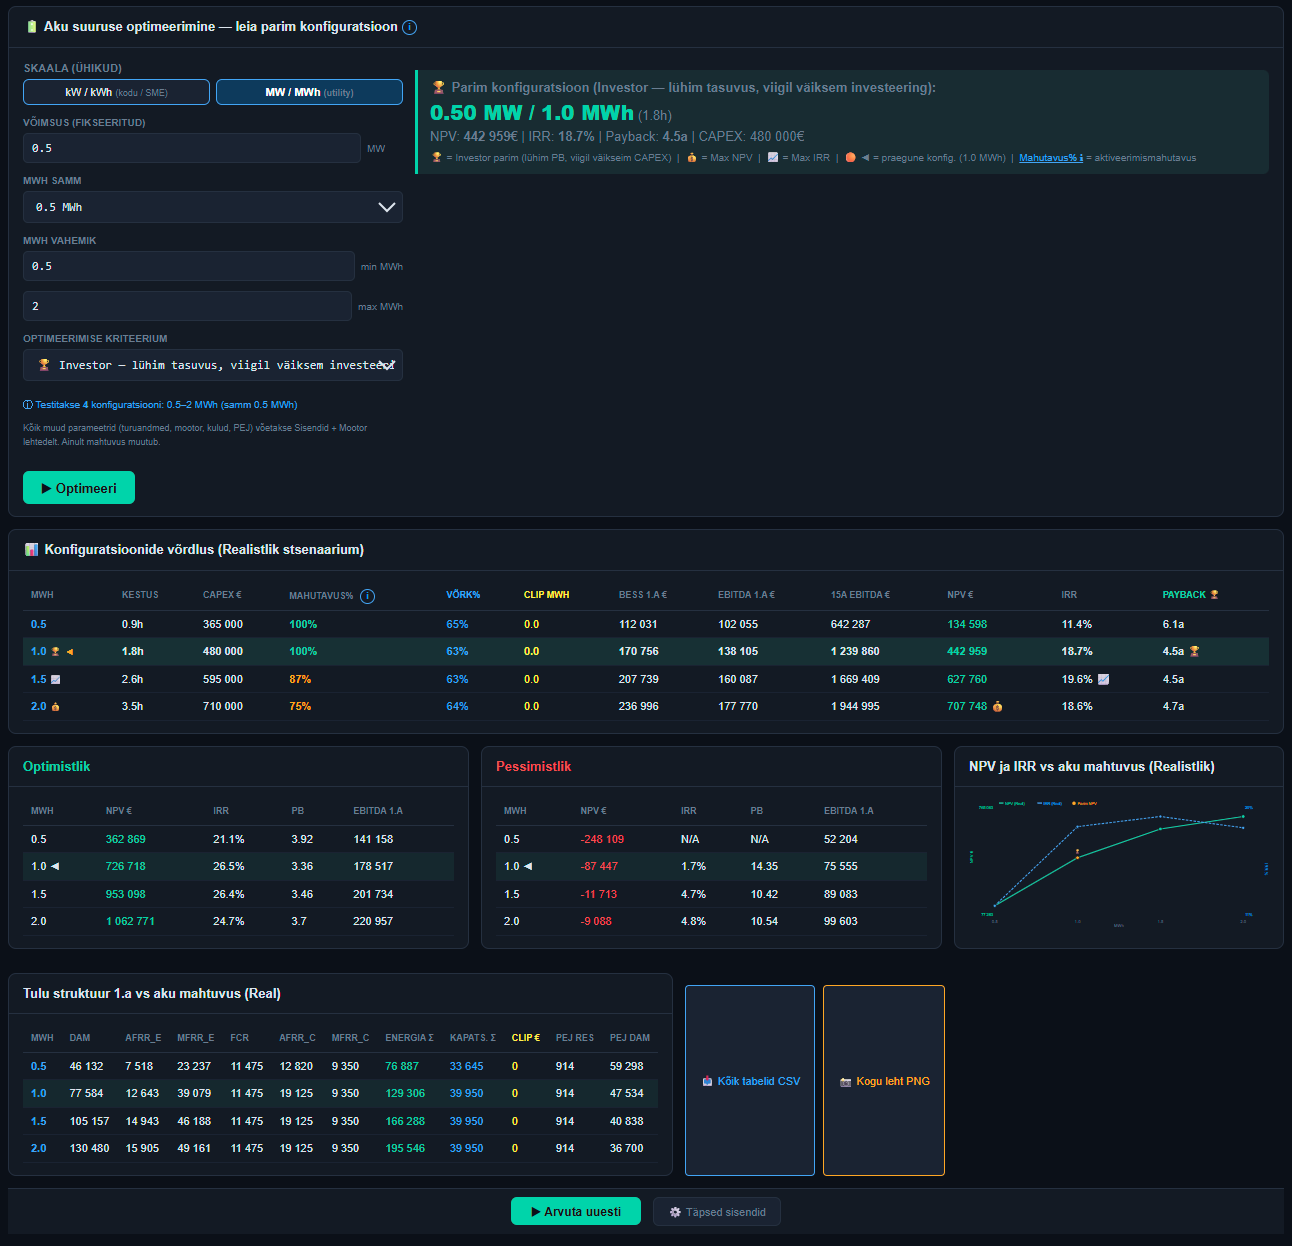Click the Võimsus power input field
This screenshot has width=1292, height=1246.
pos(192,148)
